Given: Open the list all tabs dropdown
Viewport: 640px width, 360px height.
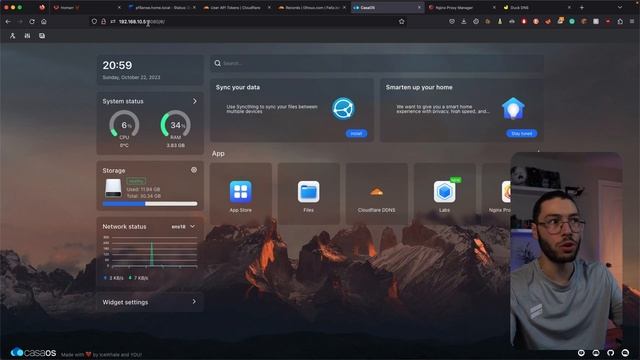Looking at the screenshot, I should (x=620, y=7).
